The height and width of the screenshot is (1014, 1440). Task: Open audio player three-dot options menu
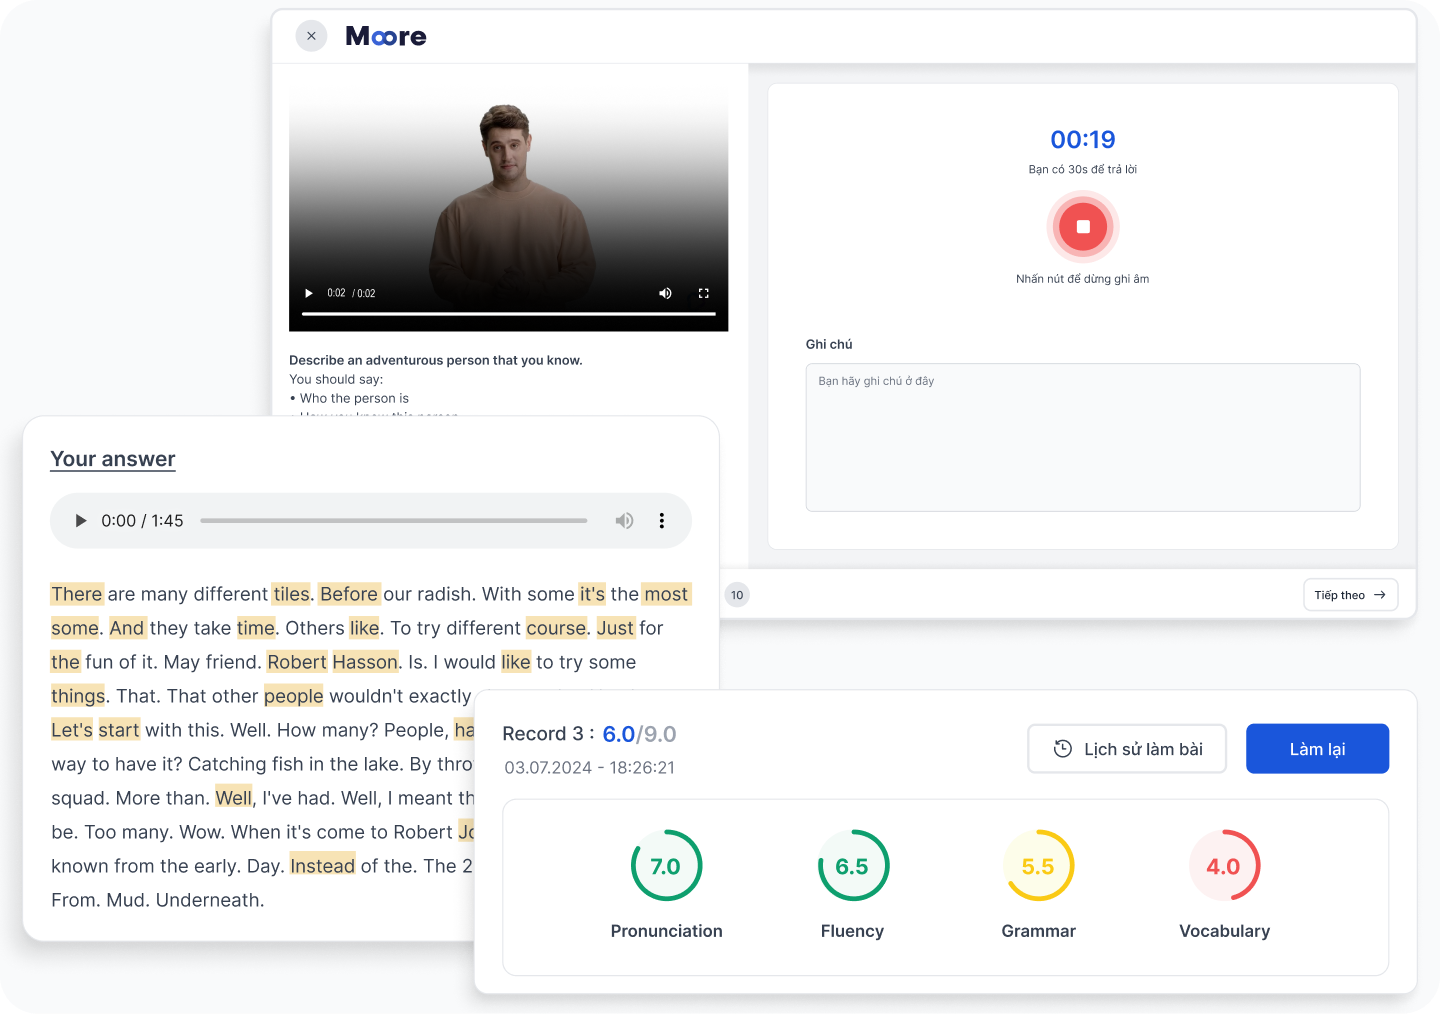pos(661,521)
